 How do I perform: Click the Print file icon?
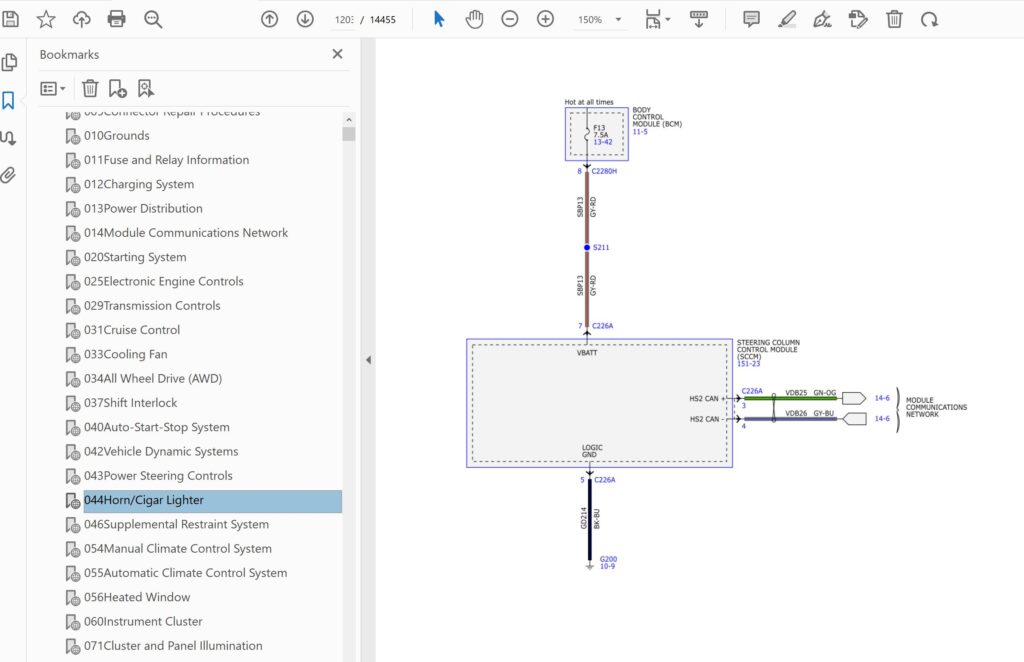click(117, 19)
